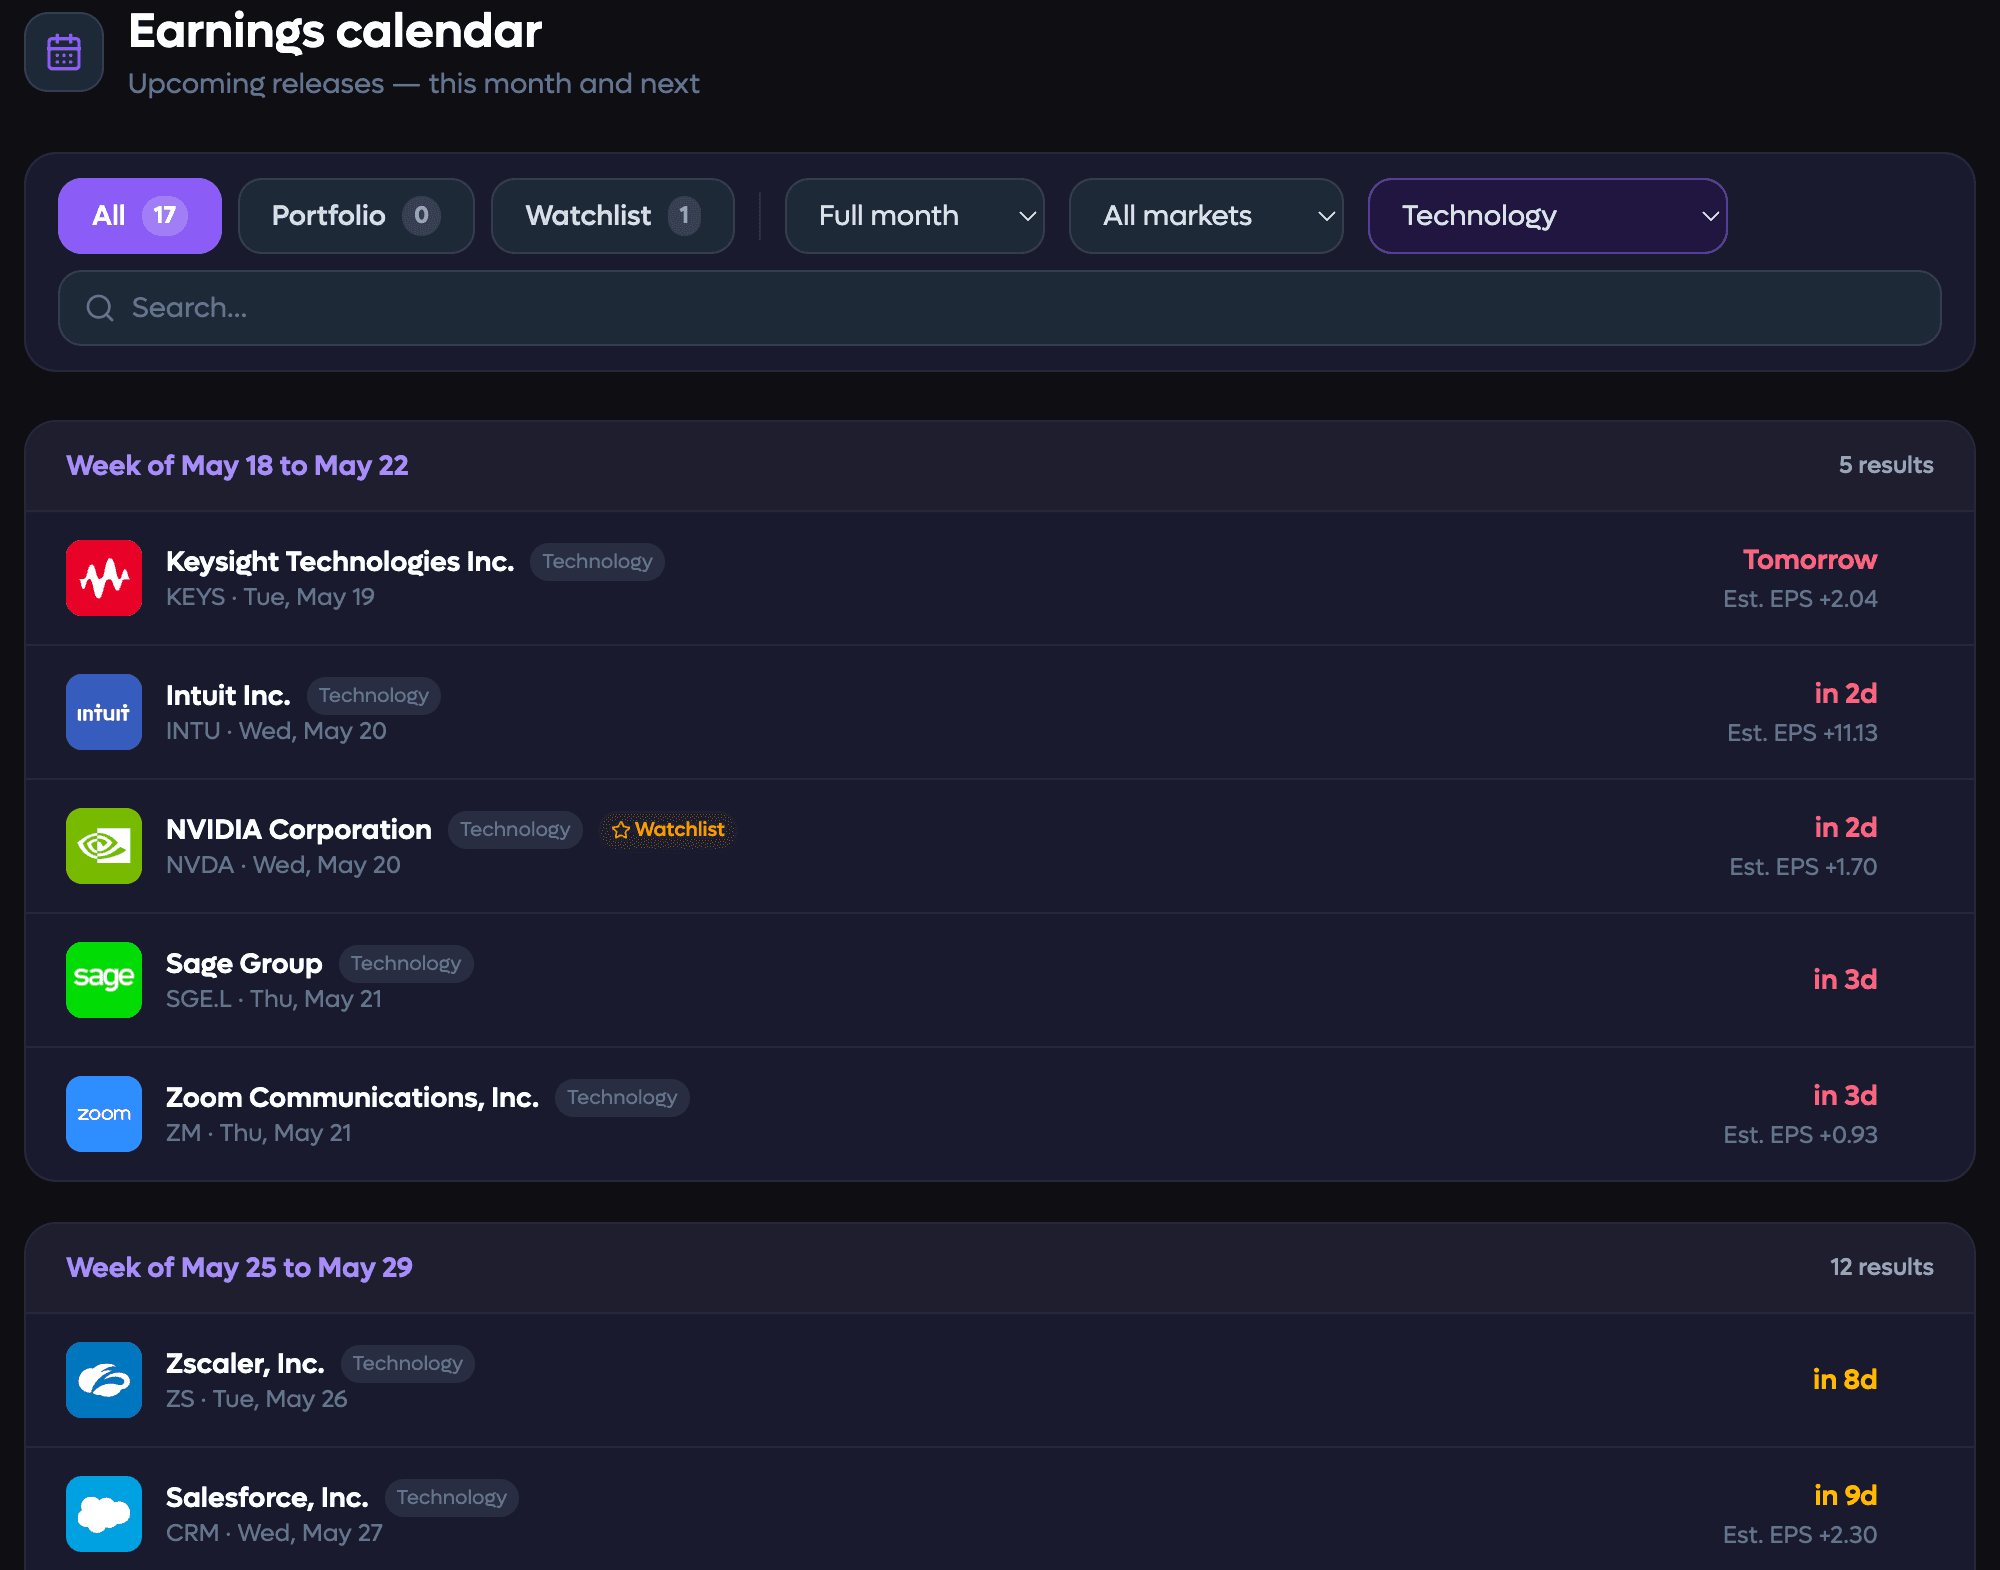Click Technology tag next to Salesforce
This screenshot has width=2000, height=1570.
(x=451, y=1498)
